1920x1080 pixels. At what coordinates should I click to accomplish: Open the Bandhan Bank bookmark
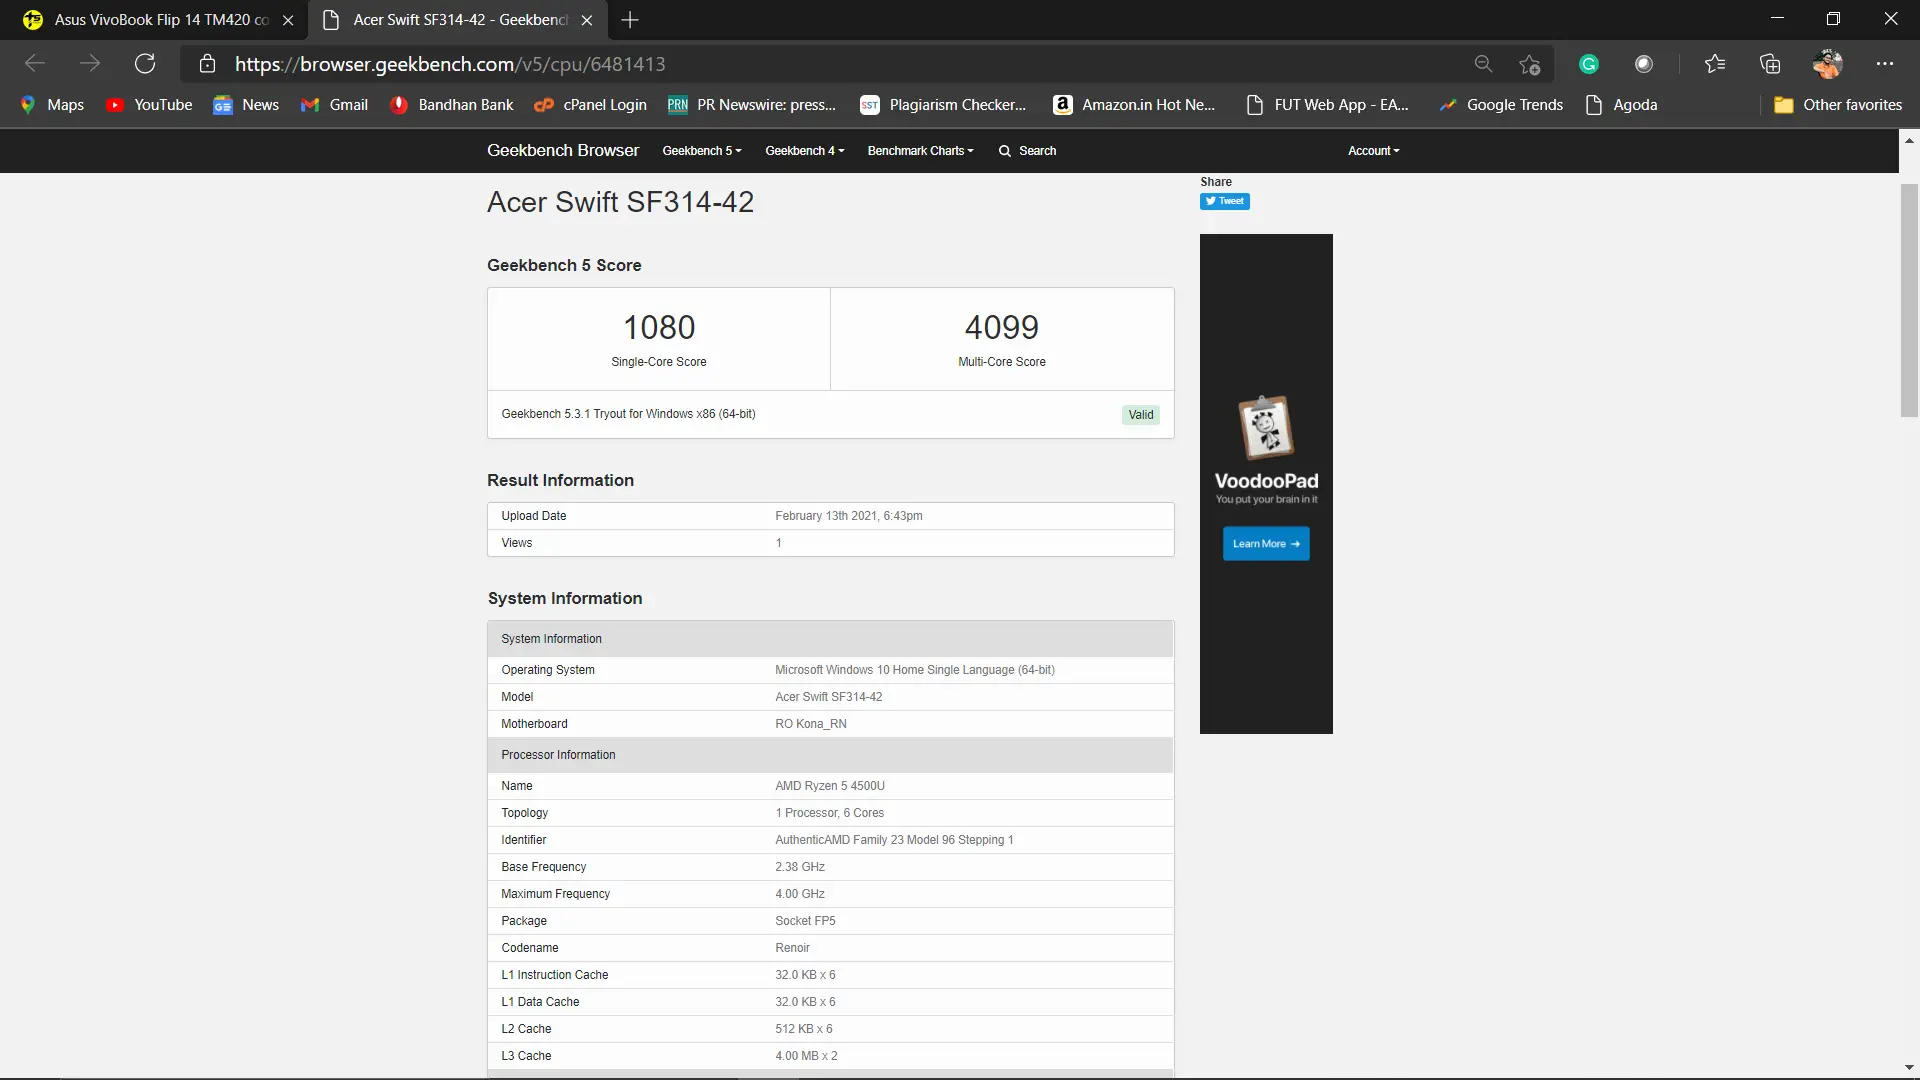pos(451,105)
